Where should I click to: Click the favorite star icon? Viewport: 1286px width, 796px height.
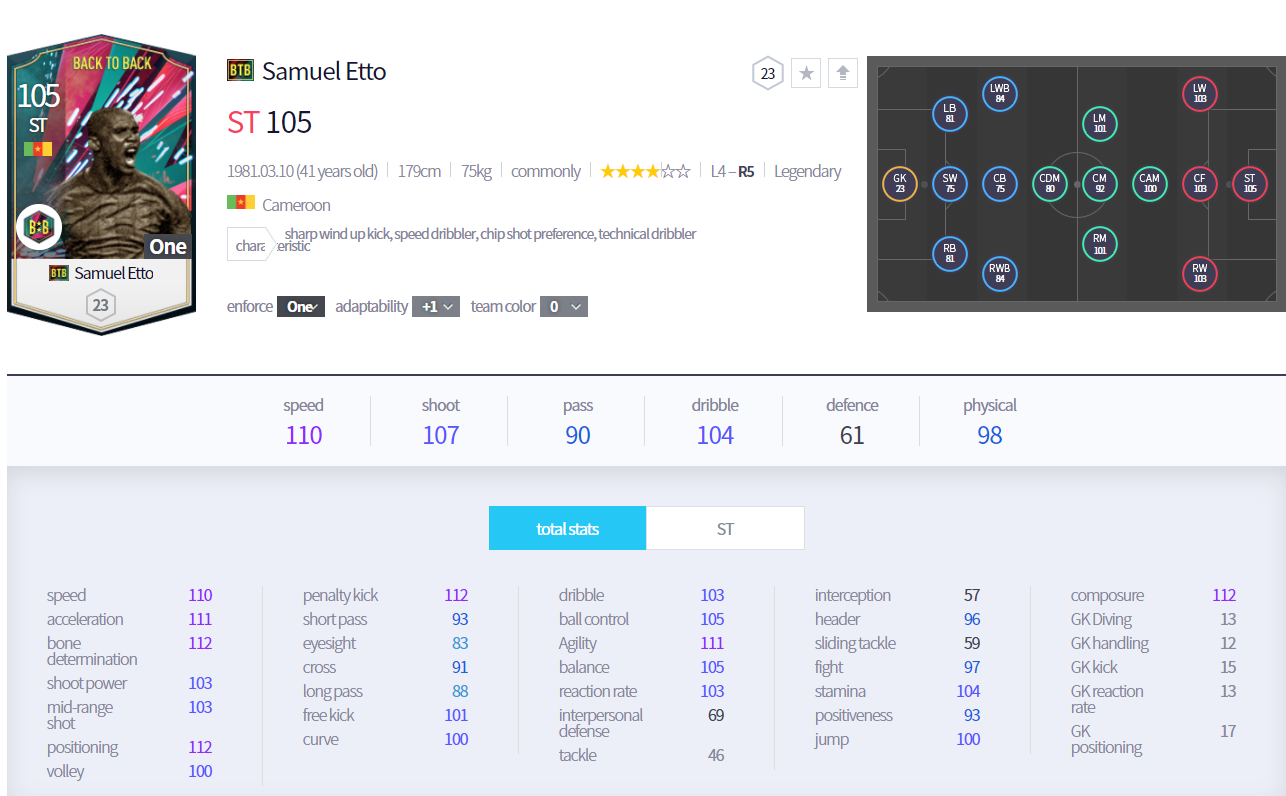(806, 73)
